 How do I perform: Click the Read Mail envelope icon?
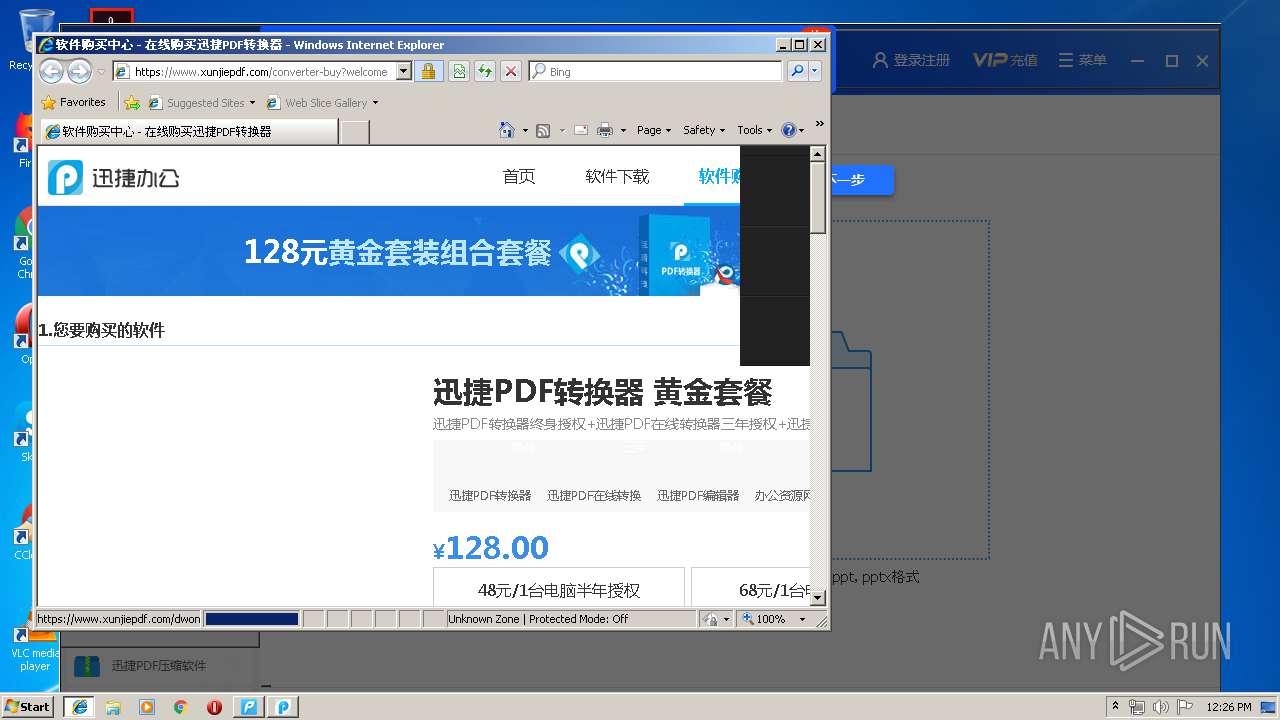click(x=580, y=130)
